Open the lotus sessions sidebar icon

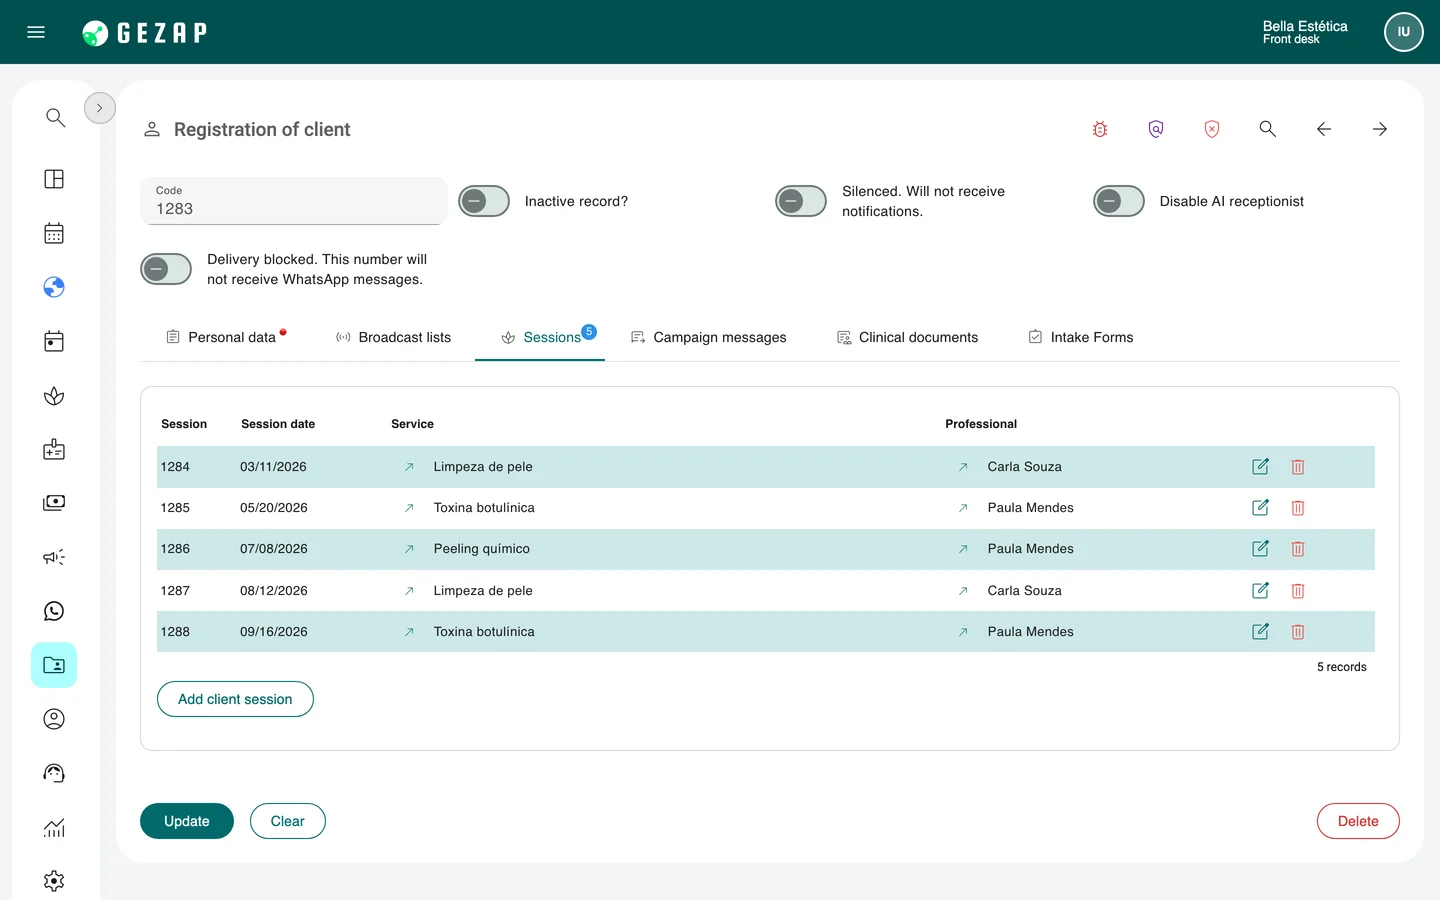pos(54,396)
